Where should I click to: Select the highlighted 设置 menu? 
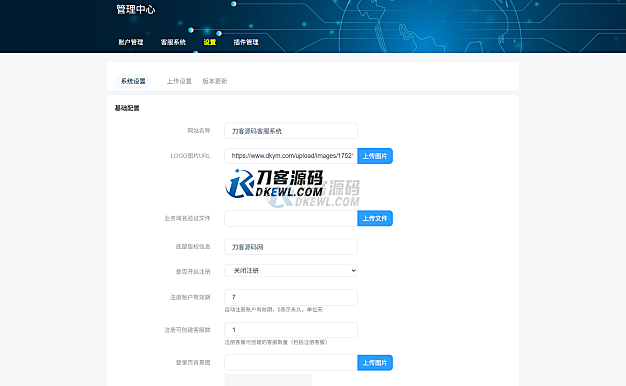point(210,42)
